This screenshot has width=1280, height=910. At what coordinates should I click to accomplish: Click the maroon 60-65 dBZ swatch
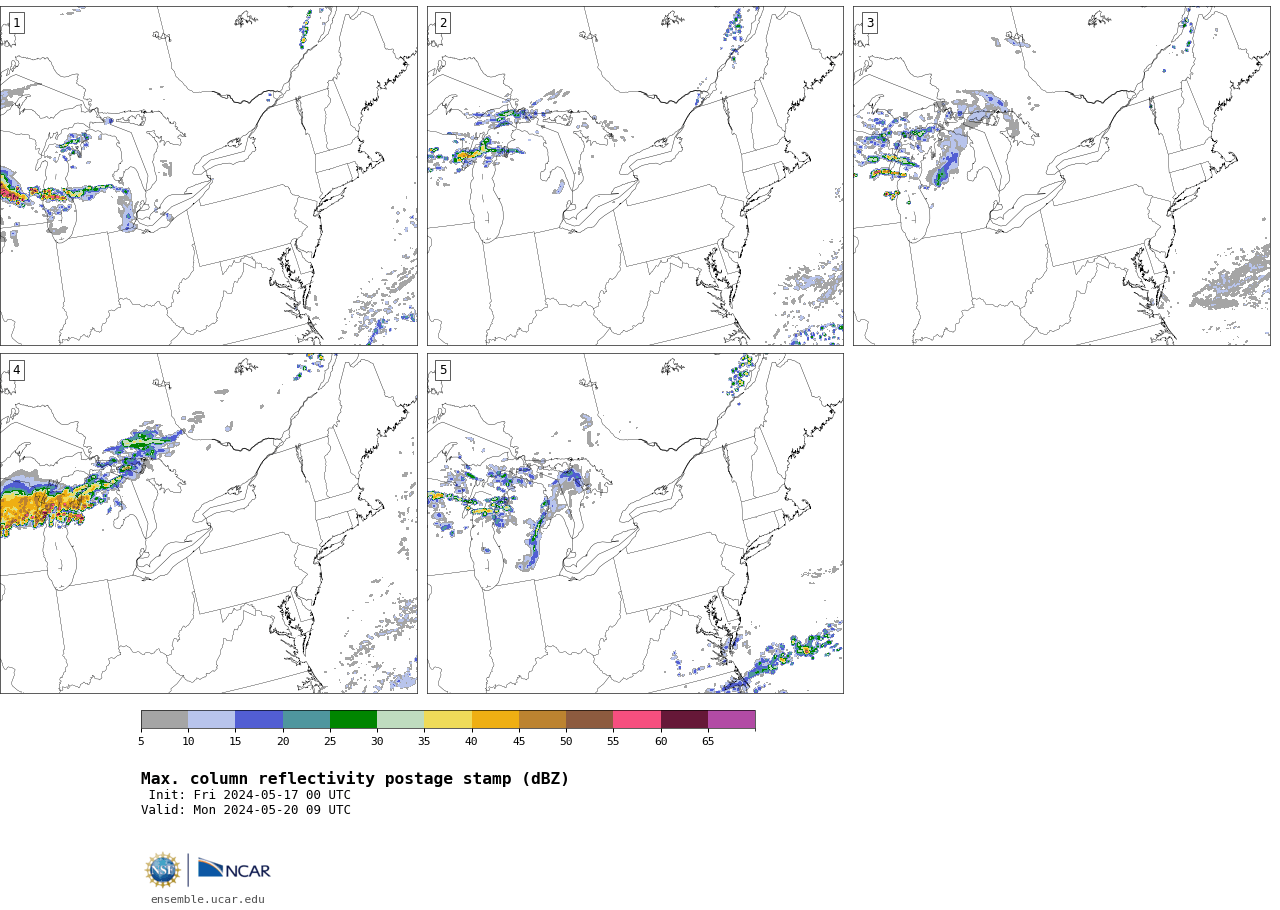pyautogui.click(x=684, y=720)
